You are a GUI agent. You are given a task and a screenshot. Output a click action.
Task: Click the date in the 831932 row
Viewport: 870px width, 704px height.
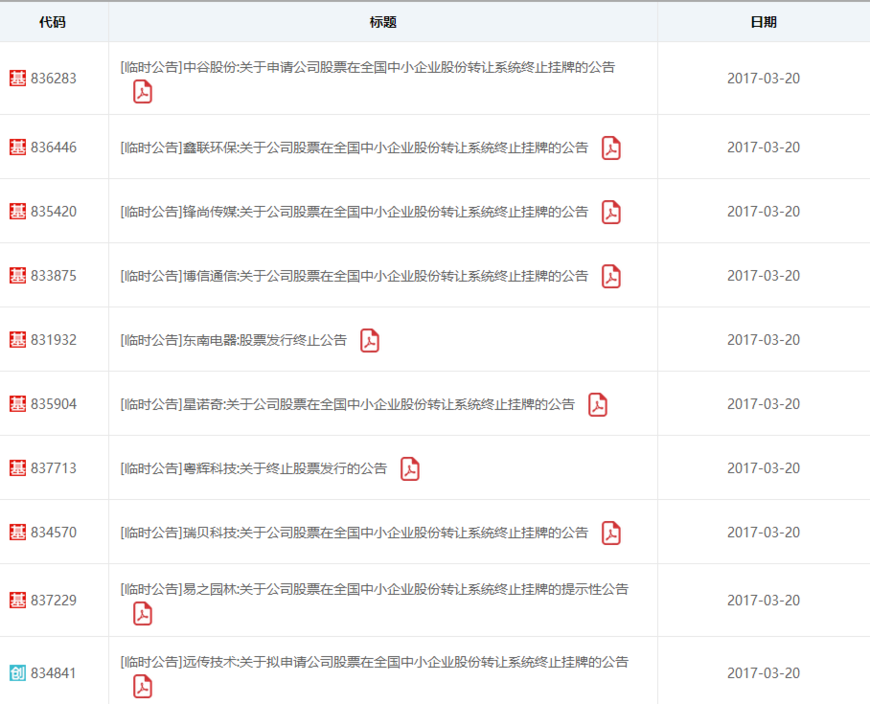(763, 340)
